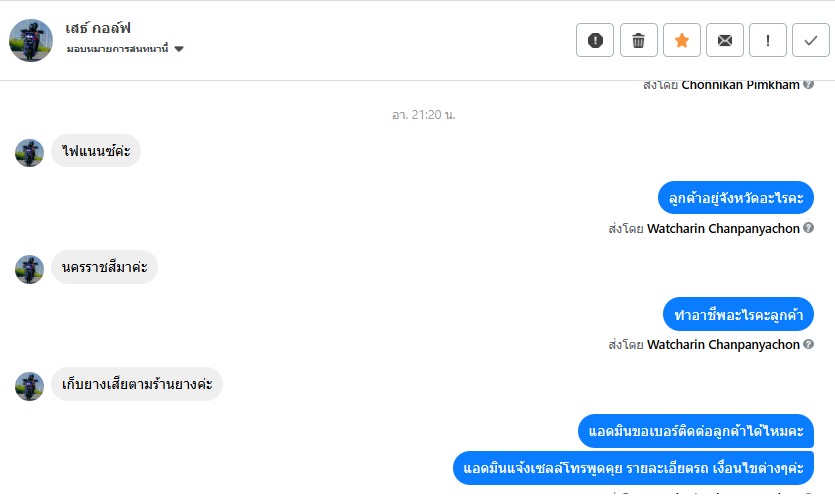Click the sender name above ทำอาชีพอะไรคะลูกค้า
The image size is (835, 501).
[723, 228]
